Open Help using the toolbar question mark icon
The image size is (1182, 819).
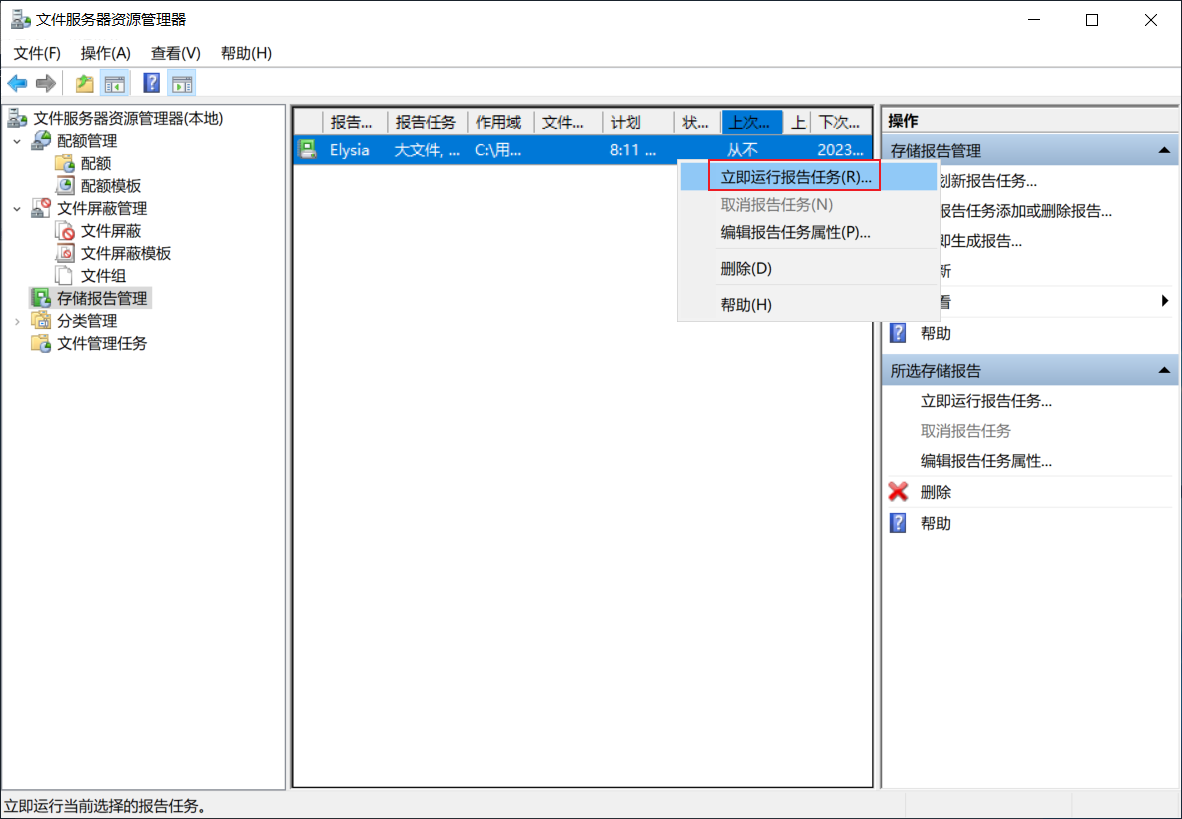(x=152, y=83)
